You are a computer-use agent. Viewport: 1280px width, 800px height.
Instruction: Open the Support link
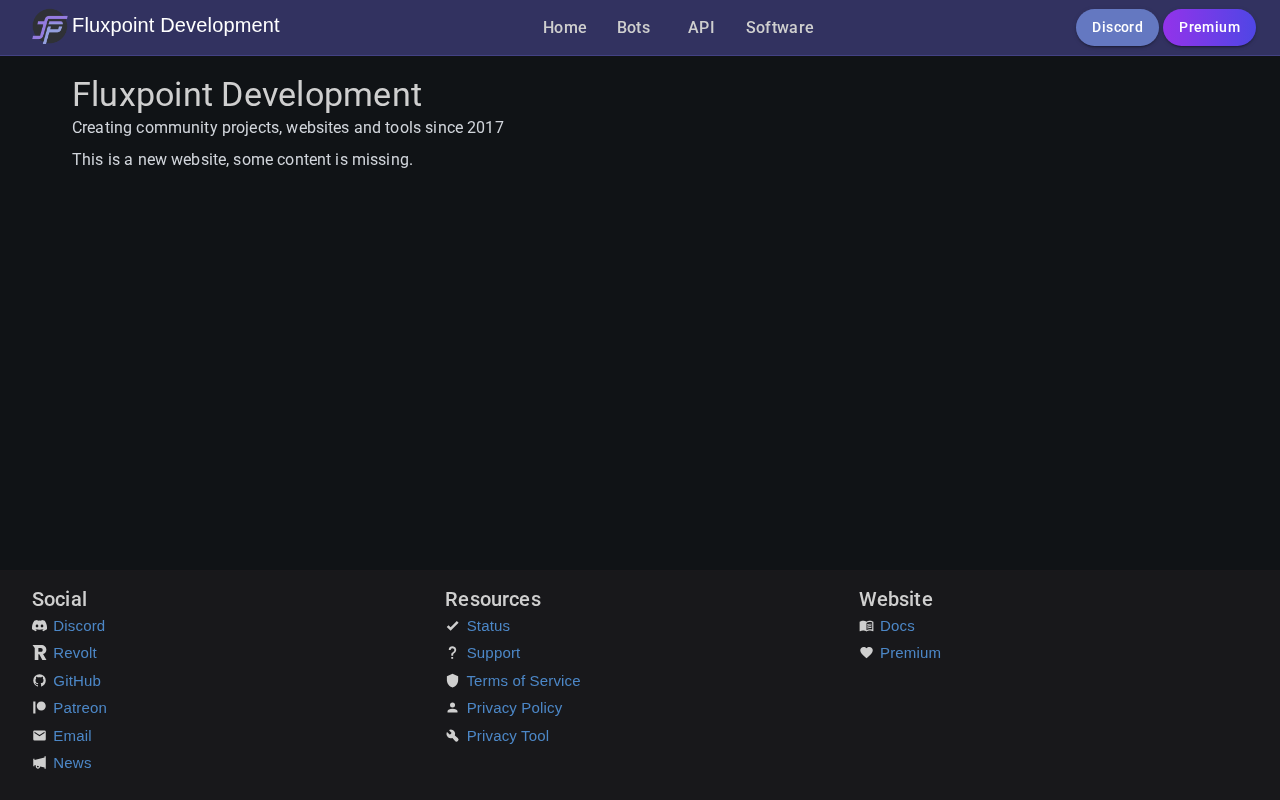494,653
